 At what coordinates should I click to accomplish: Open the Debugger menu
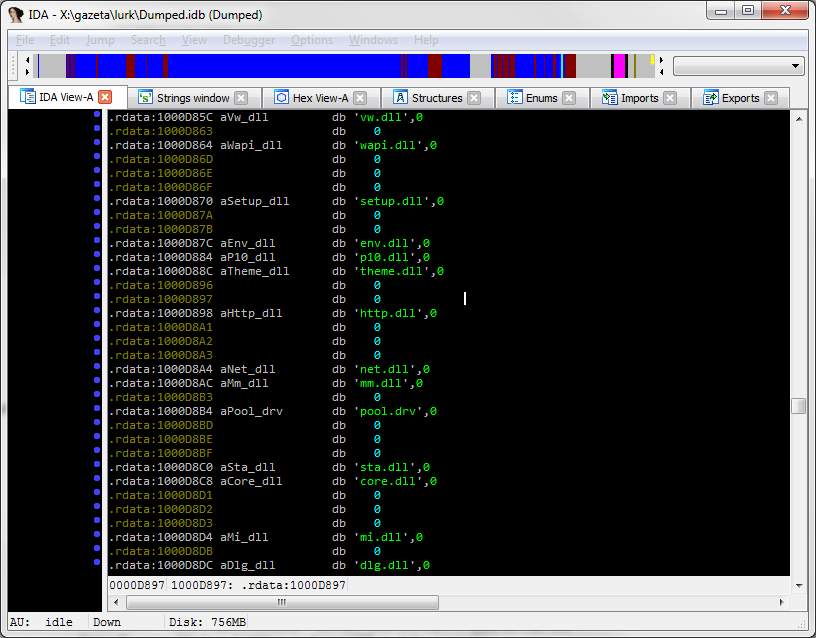(249, 40)
